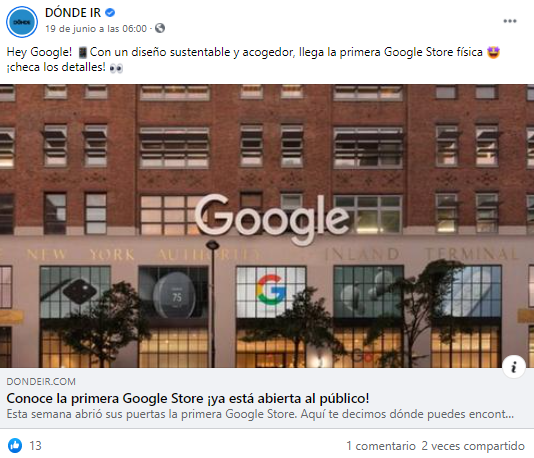Viewport: 534px width, 458px height.
Task: Click the star-eyes emoji in post text
Action: [493, 52]
